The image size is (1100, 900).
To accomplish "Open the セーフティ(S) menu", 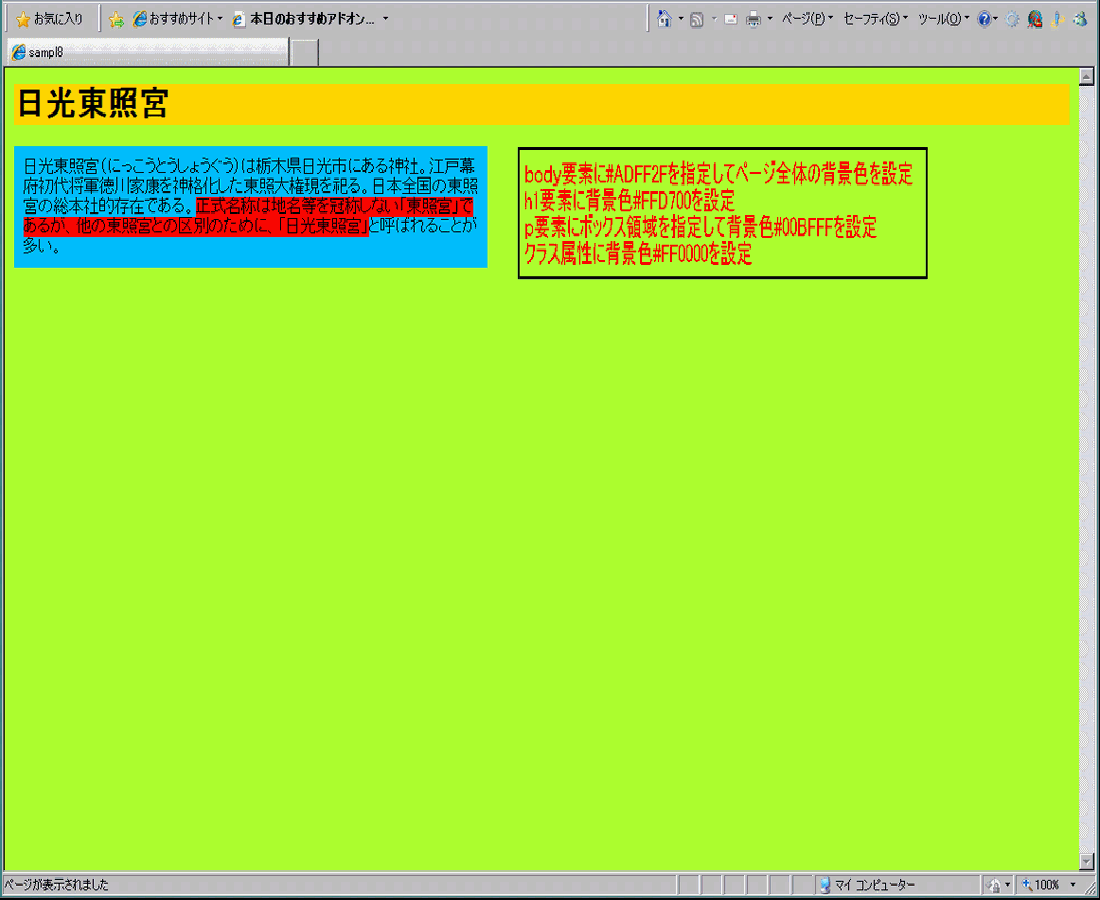I will click(x=876, y=19).
